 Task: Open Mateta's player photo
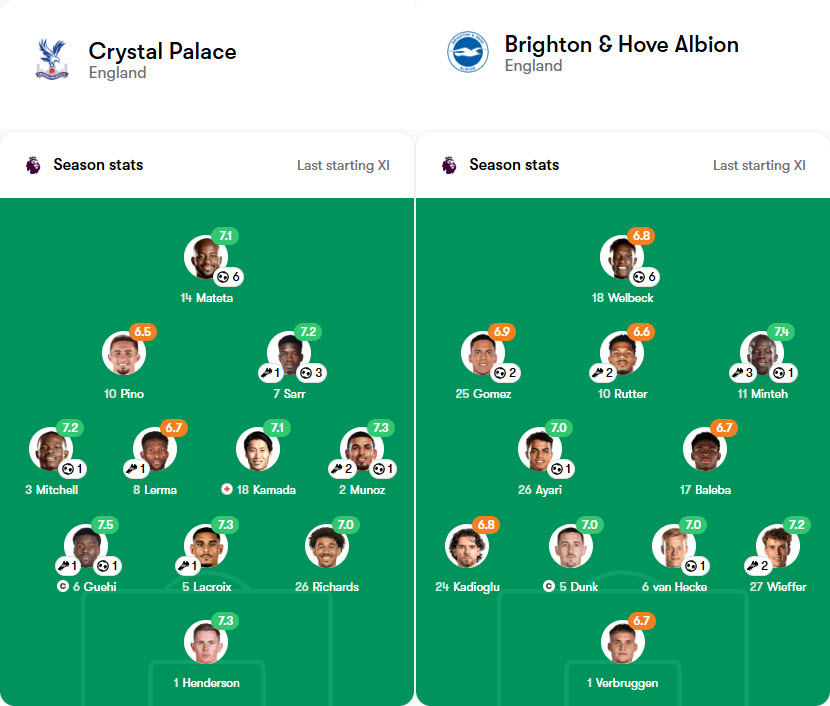point(207,255)
